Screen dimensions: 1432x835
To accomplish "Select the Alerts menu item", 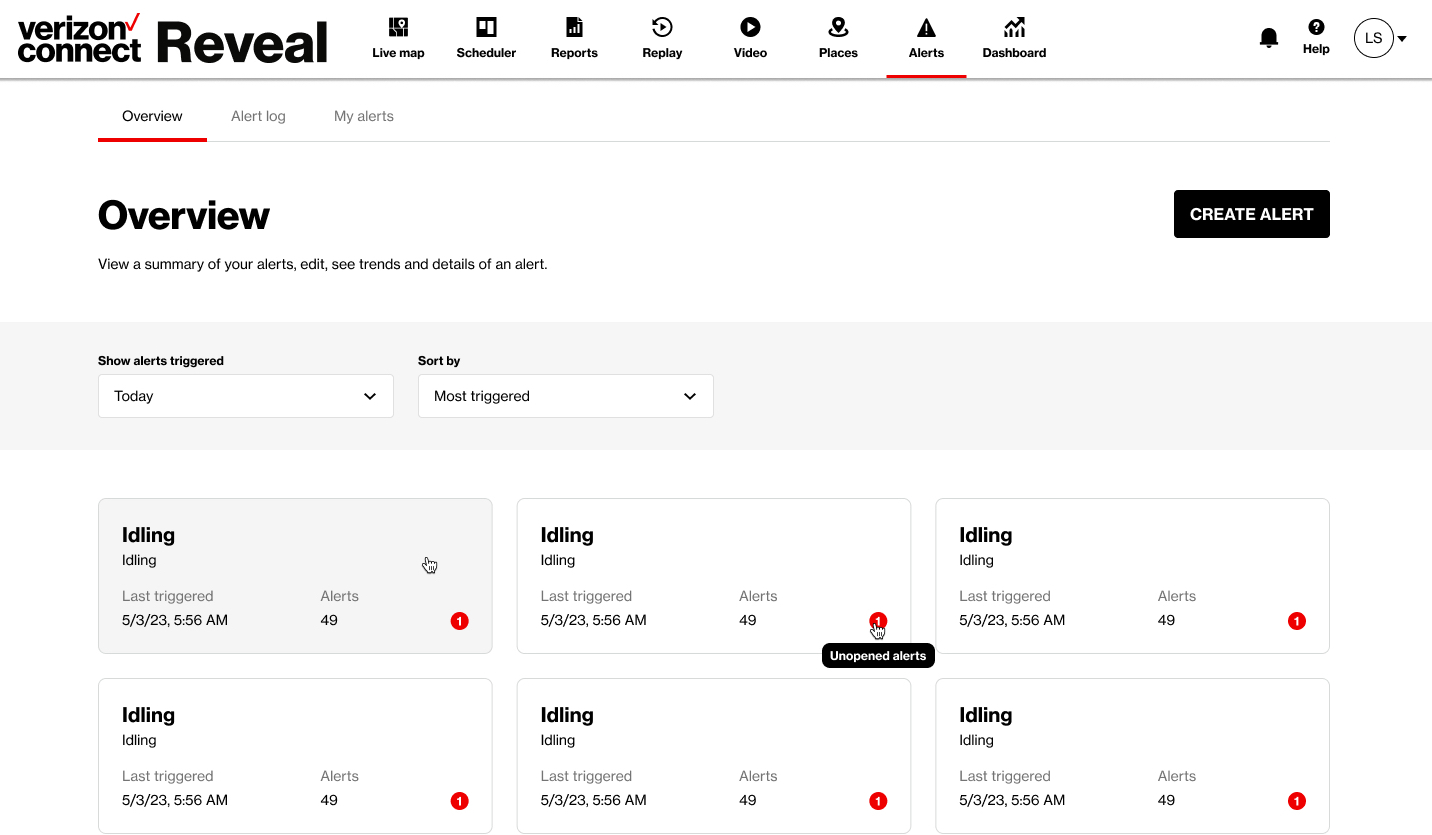I will click(926, 37).
